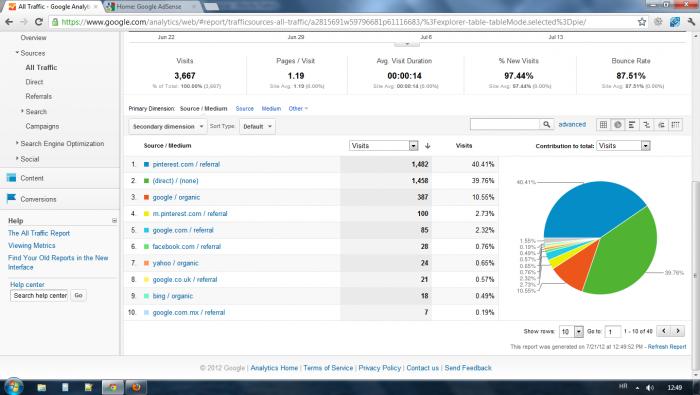700x395 pixels.
Task: Switch to the Home Google AdSense tab
Action: (x=151, y=7)
